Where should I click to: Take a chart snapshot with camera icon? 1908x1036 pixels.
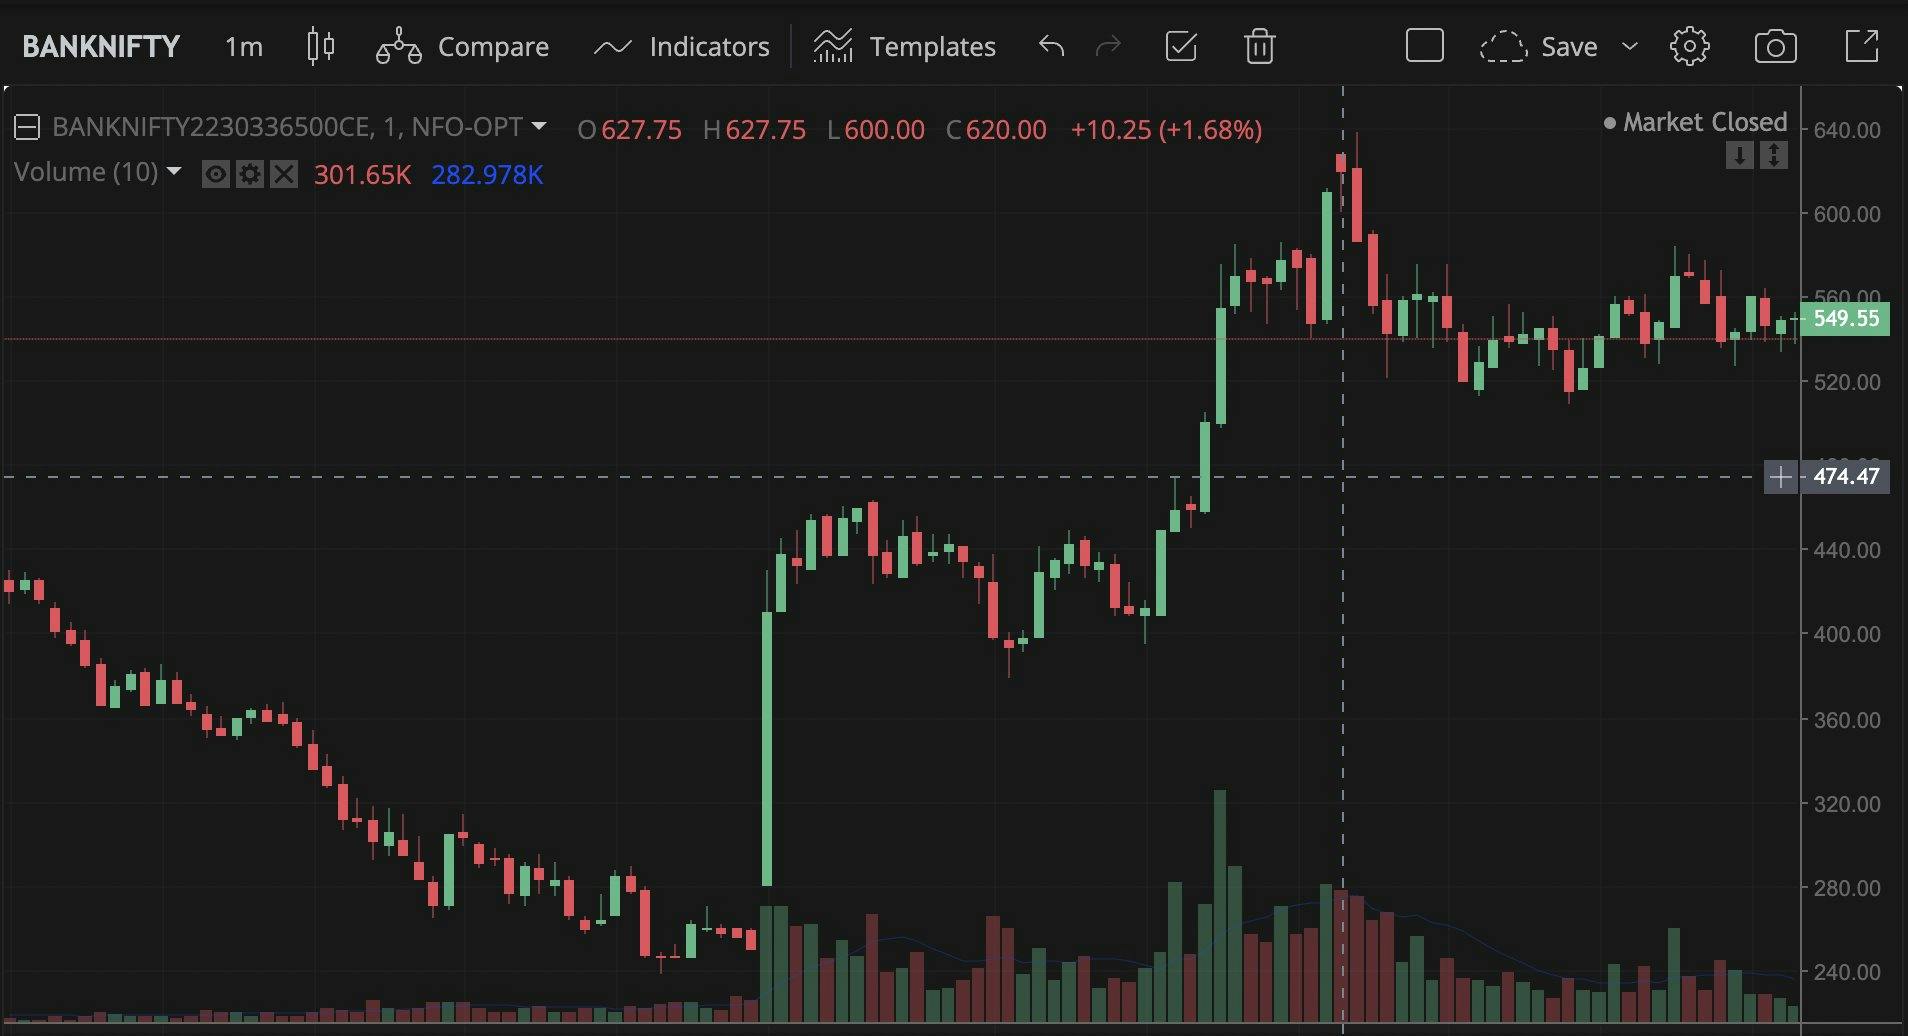(x=1775, y=47)
